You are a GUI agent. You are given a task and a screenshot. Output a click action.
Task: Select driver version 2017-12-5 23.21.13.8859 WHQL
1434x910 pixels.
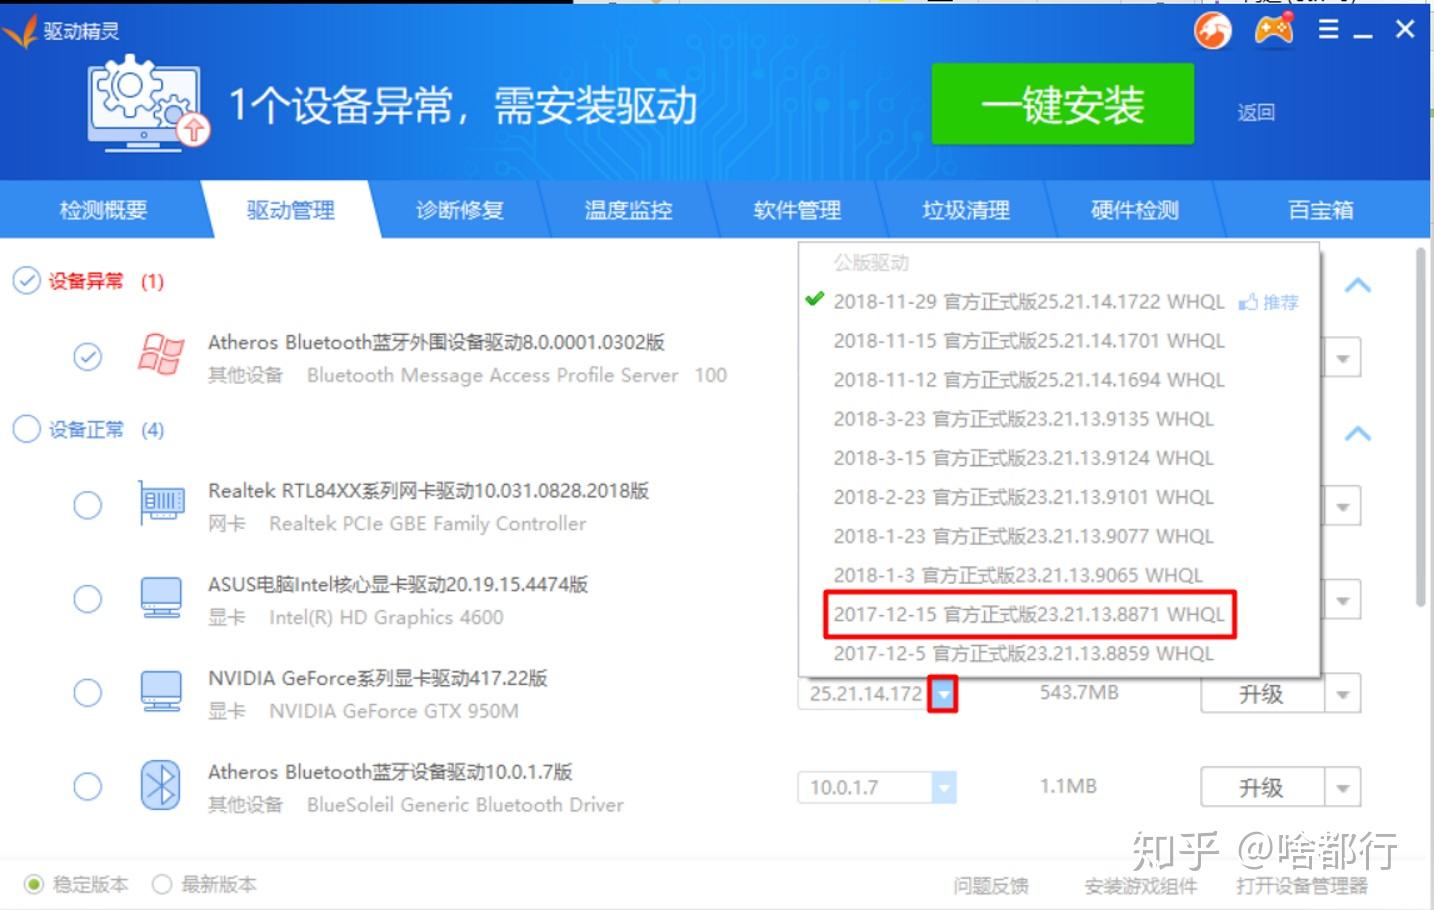tap(1023, 653)
